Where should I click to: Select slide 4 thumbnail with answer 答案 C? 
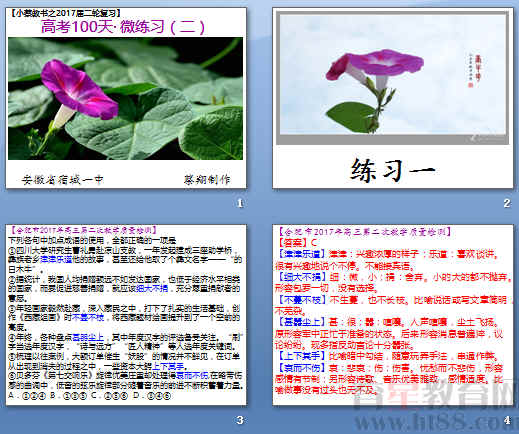[x=393, y=315]
